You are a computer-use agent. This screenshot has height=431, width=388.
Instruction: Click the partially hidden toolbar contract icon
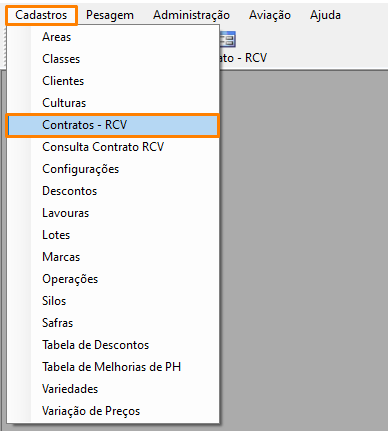coord(228,39)
